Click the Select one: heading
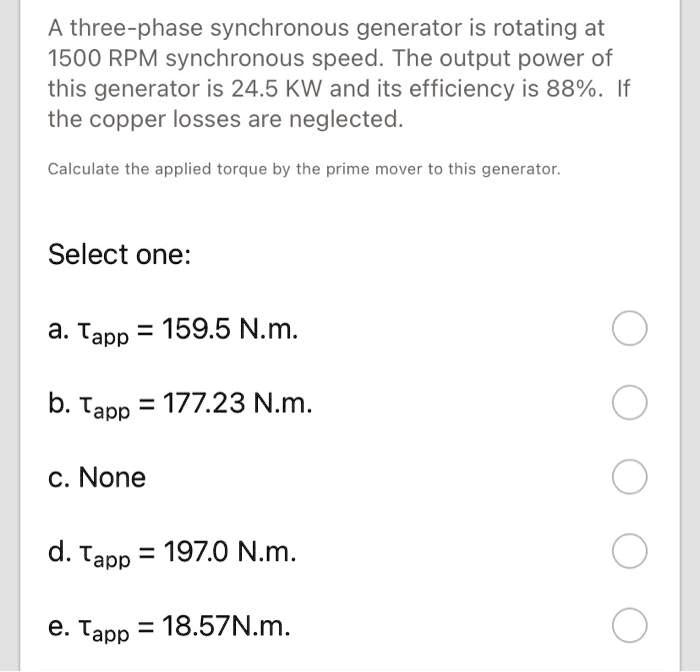Screen dimensions: 700x672 tap(119, 255)
